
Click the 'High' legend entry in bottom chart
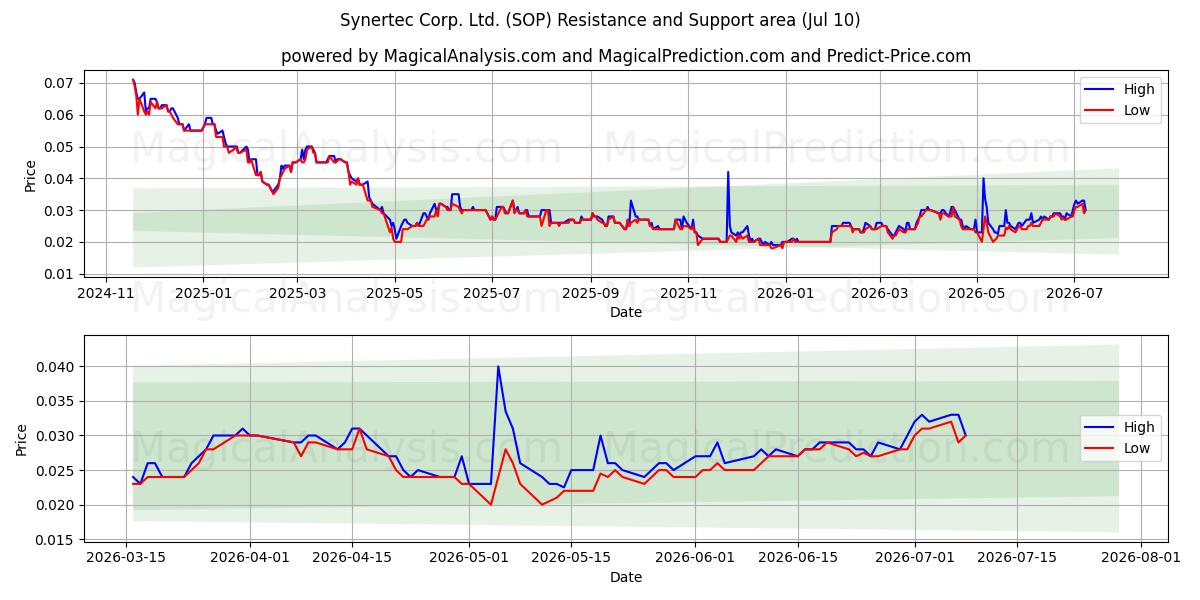point(1139,427)
